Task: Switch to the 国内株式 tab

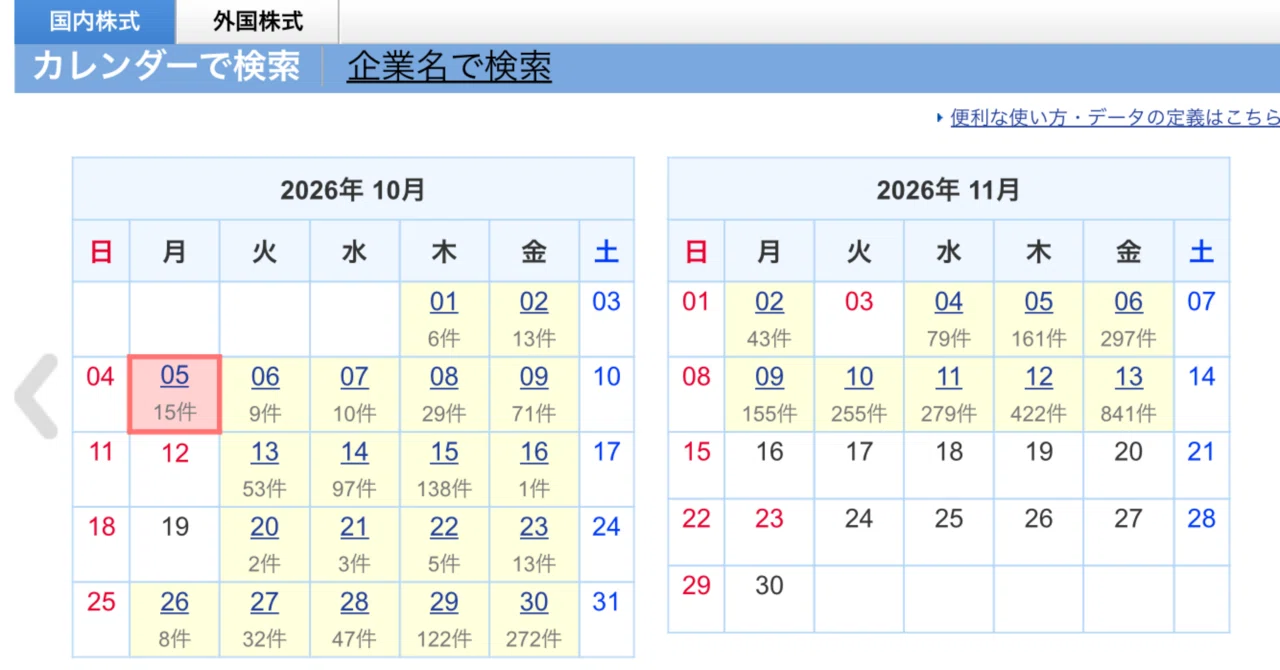Action: pos(95,21)
